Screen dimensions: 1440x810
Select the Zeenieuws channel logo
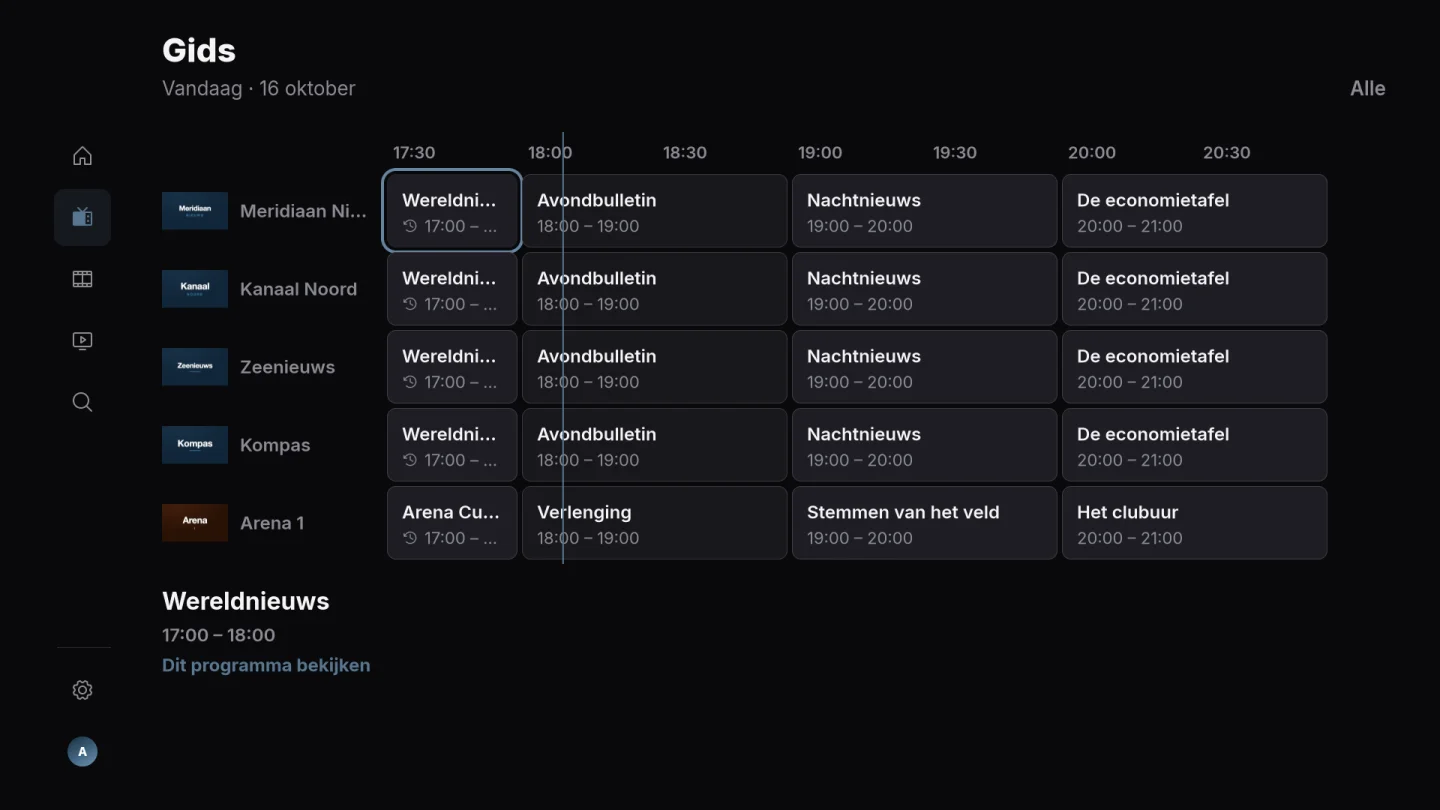pos(195,367)
